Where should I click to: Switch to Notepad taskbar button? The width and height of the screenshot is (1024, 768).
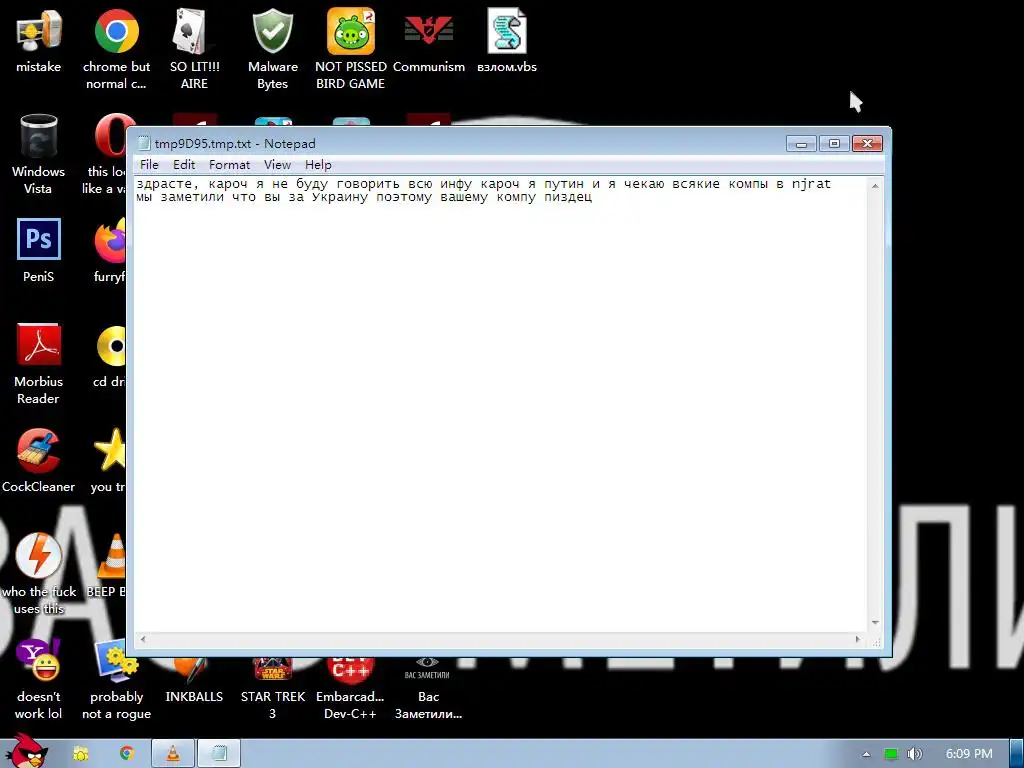[x=219, y=754]
